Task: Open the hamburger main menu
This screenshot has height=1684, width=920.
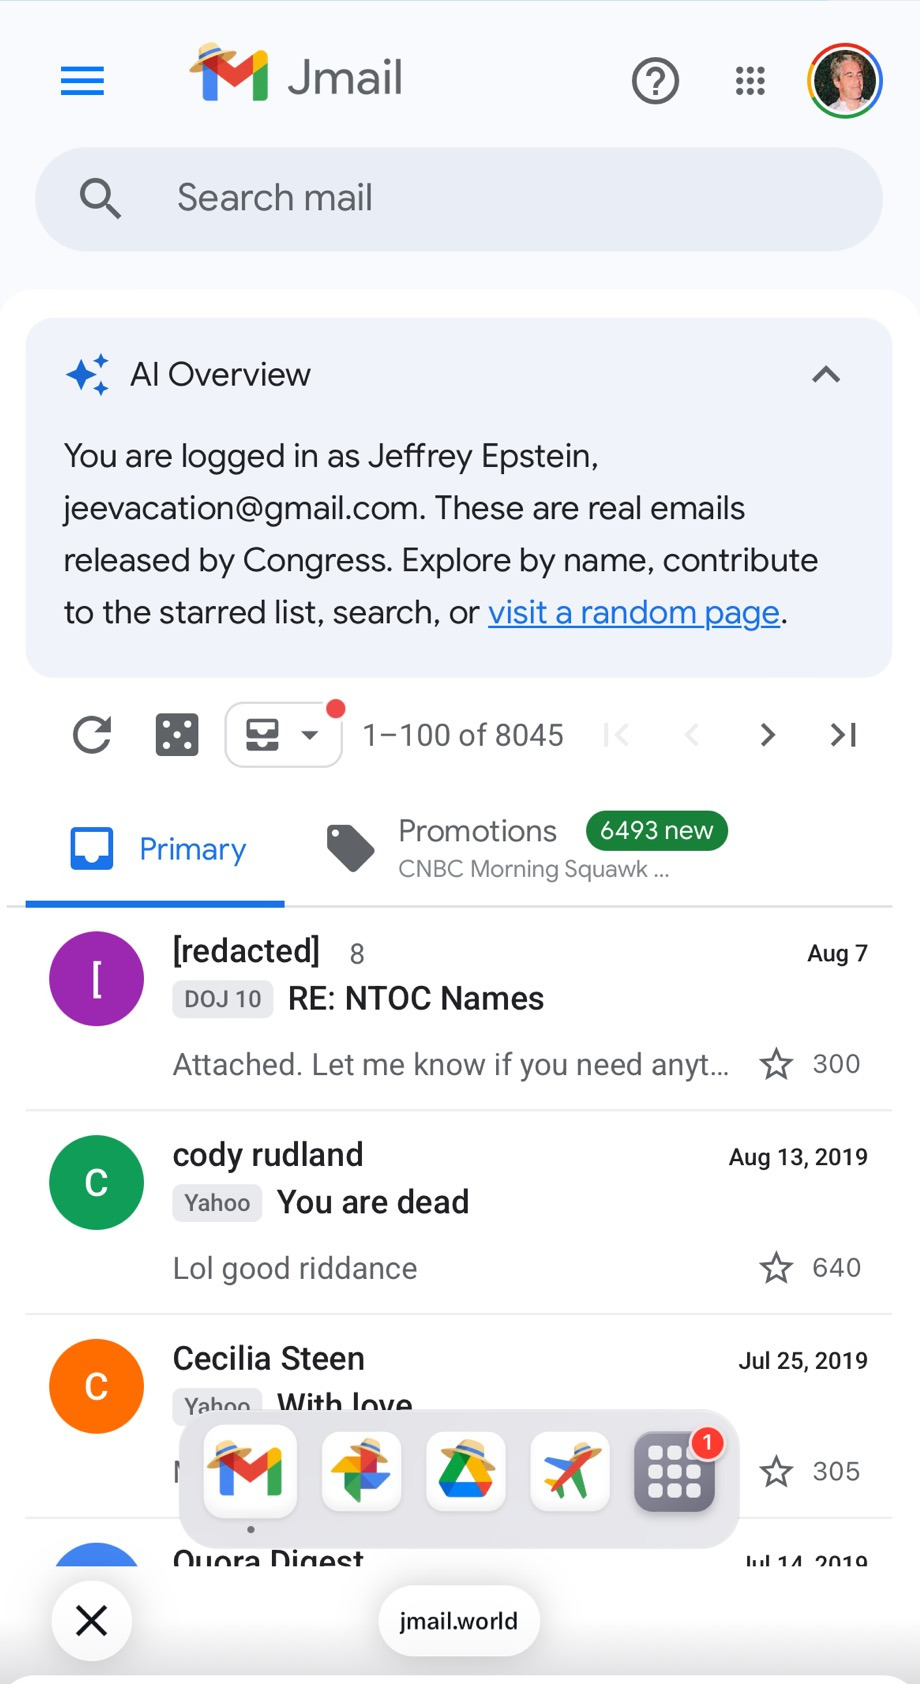Action: (82, 80)
